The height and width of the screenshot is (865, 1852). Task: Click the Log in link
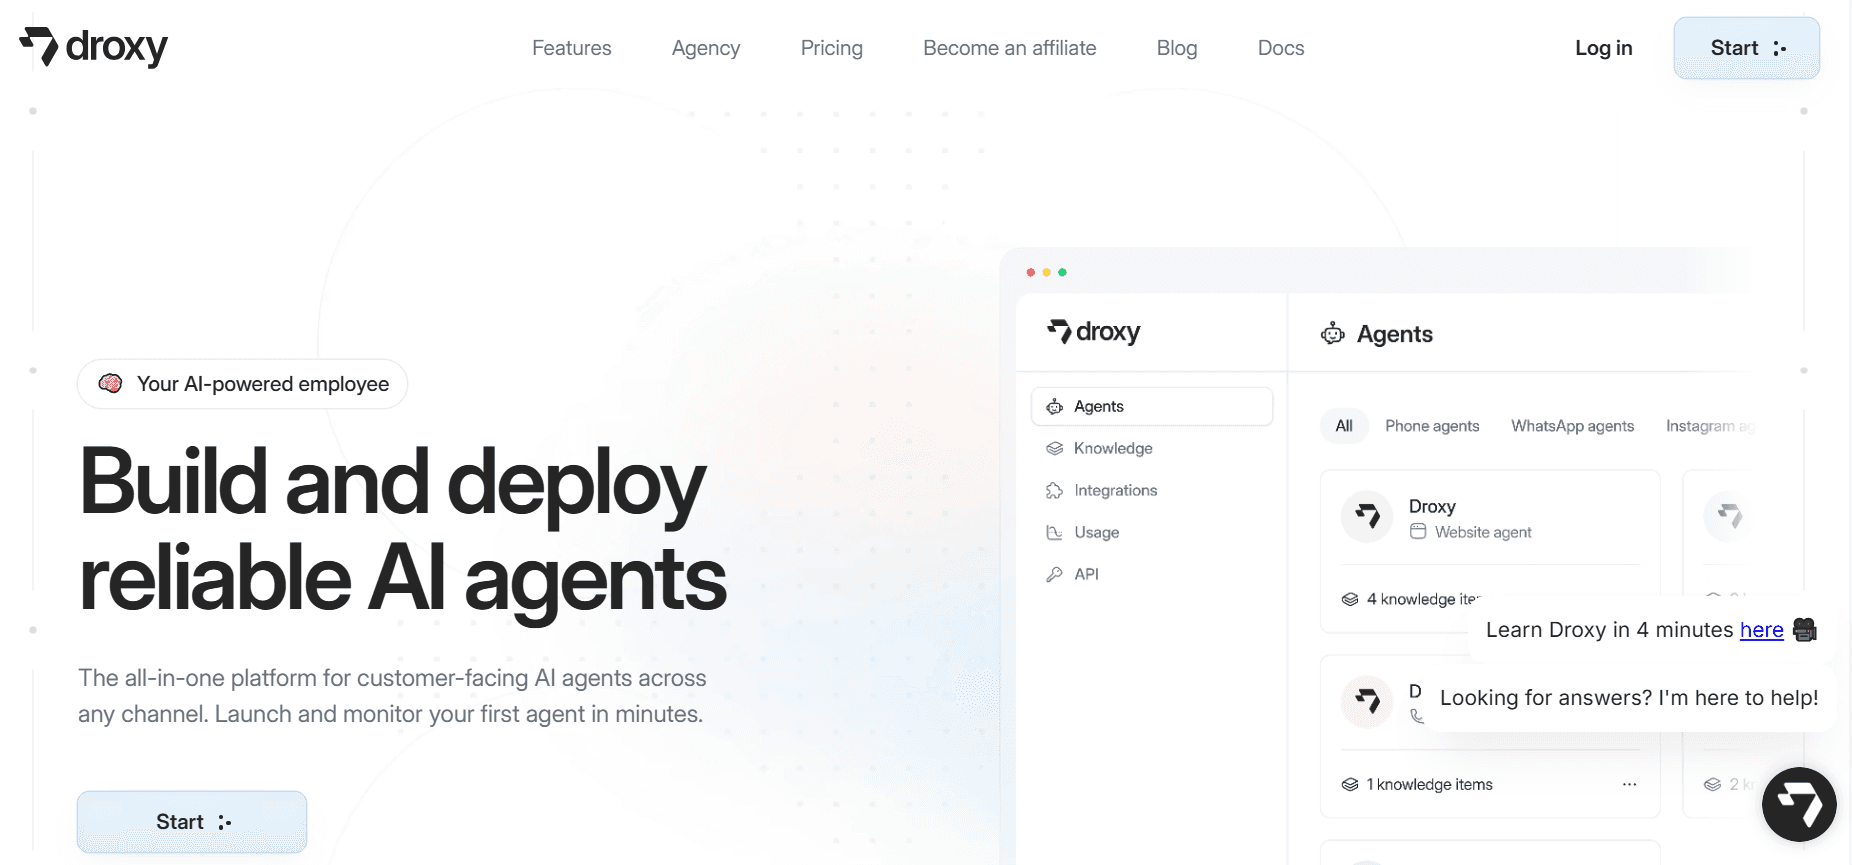tap(1604, 48)
